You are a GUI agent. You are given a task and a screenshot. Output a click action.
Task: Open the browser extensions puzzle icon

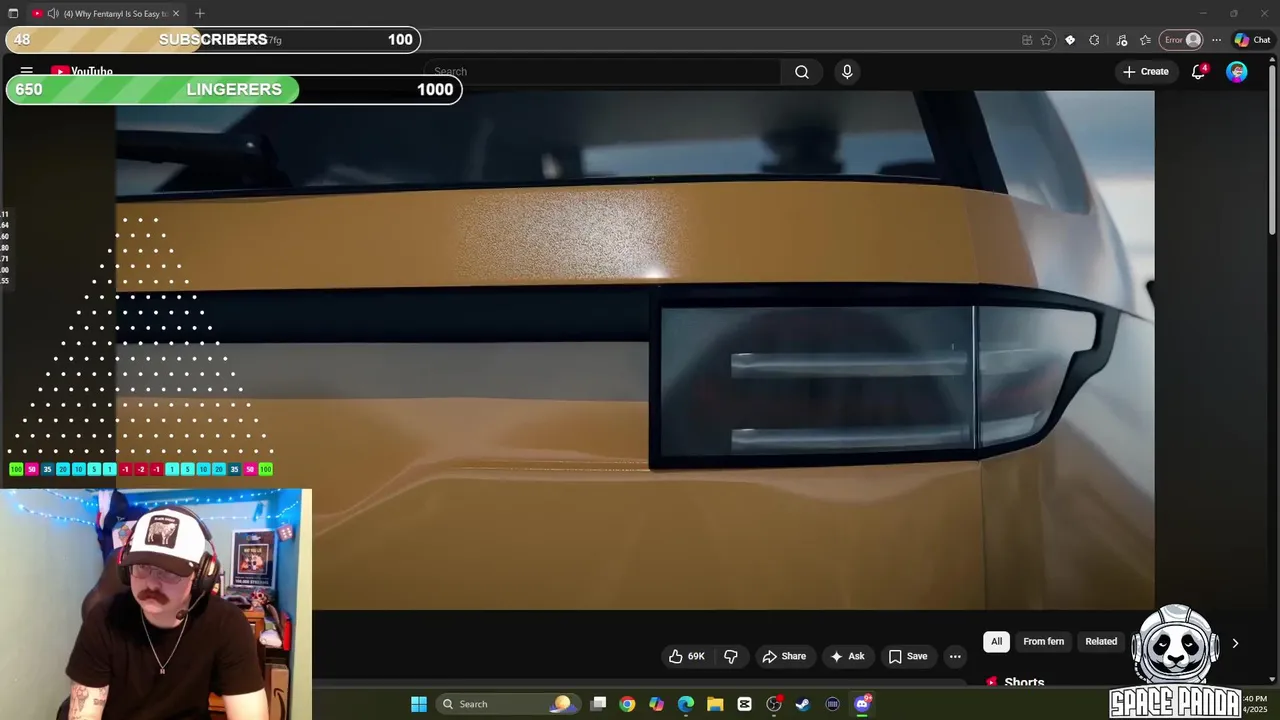1094,40
